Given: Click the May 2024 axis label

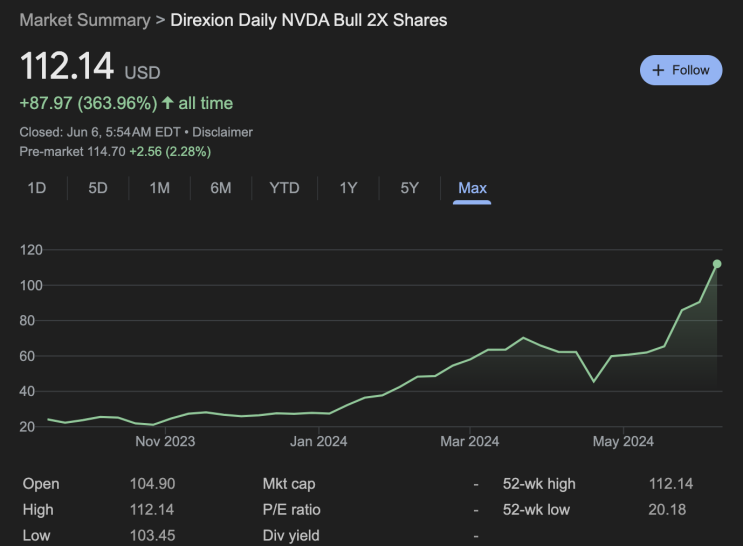Looking at the screenshot, I should [x=623, y=441].
